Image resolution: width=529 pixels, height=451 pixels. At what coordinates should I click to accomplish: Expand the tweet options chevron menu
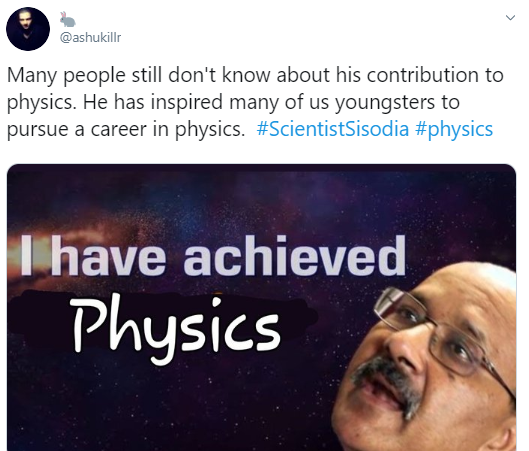(x=510, y=18)
